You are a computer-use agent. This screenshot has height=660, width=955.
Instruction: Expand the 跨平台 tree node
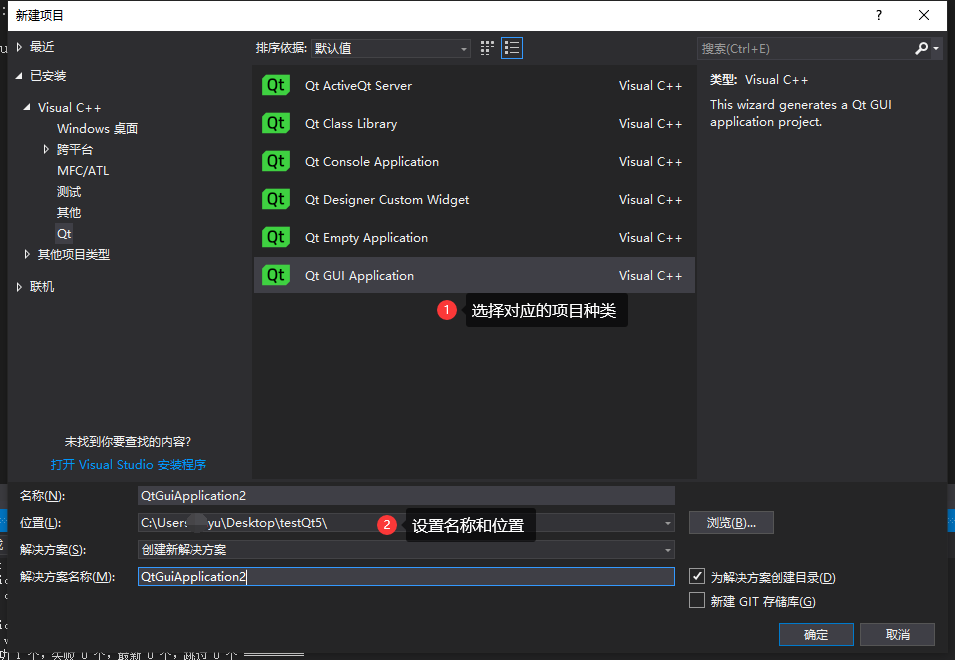pyautogui.click(x=44, y=149)
